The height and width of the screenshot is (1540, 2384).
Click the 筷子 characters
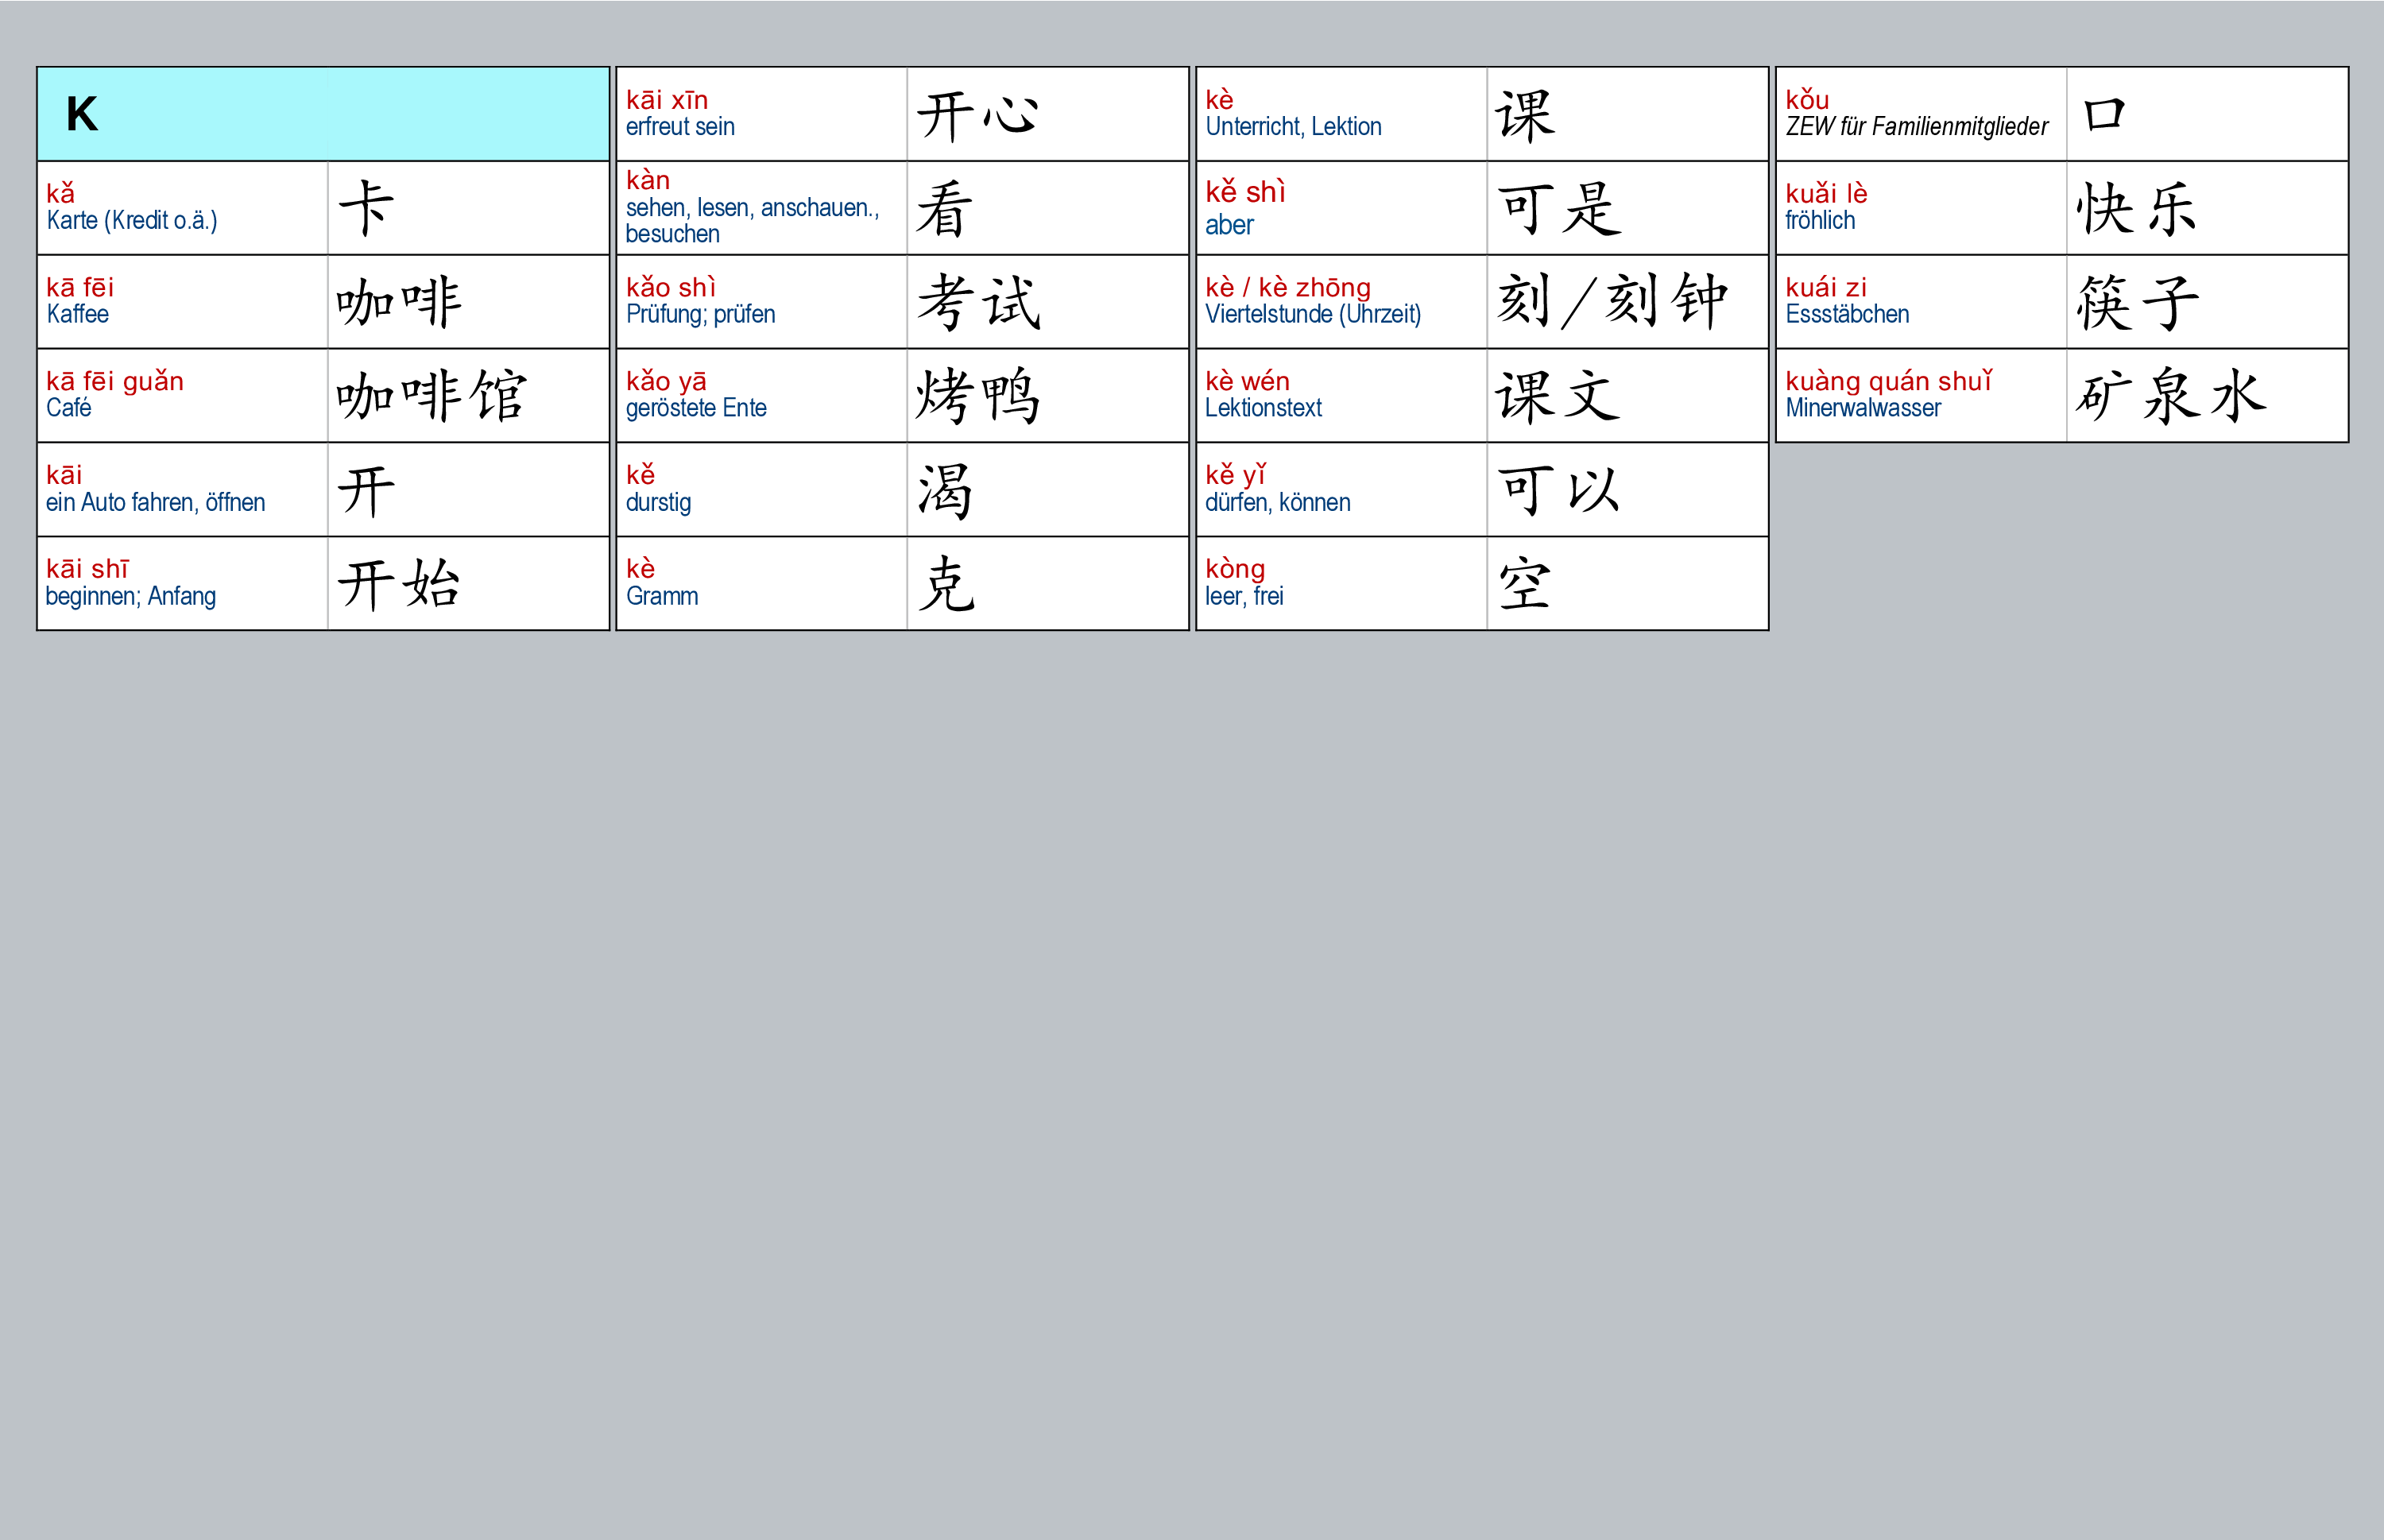[x=2138, y=301]
